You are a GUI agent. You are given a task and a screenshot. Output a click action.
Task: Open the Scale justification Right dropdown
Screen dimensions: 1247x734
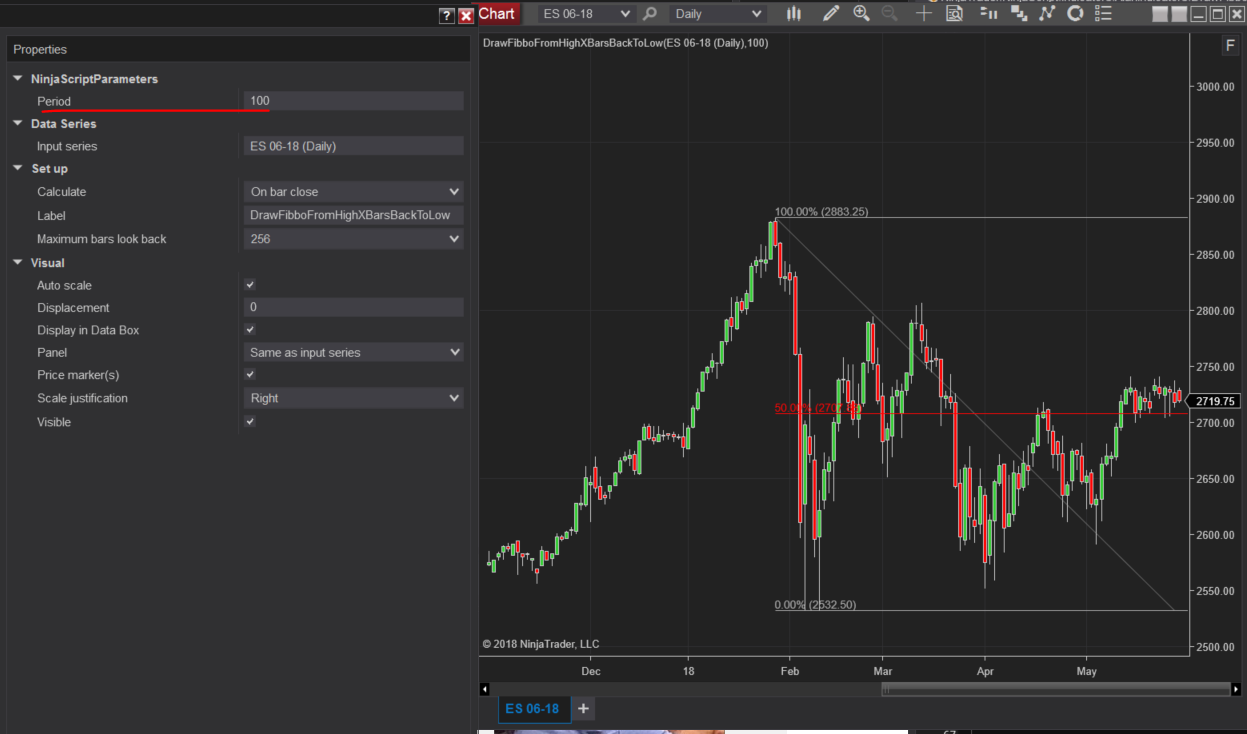353,398
